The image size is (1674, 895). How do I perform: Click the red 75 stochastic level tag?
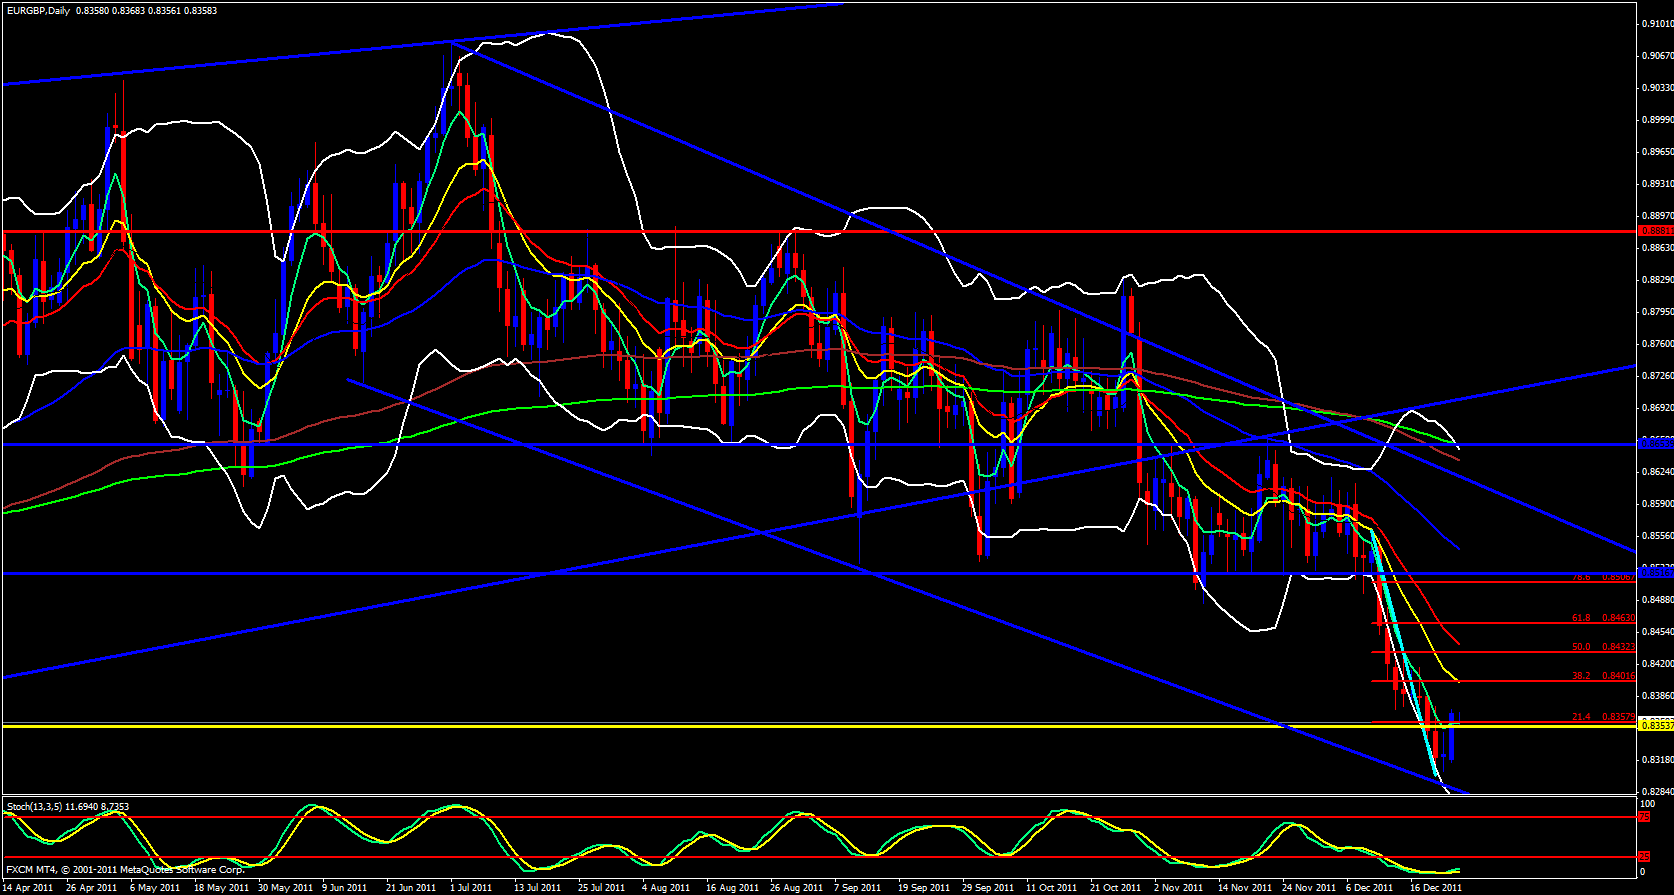coord(1644,817)
